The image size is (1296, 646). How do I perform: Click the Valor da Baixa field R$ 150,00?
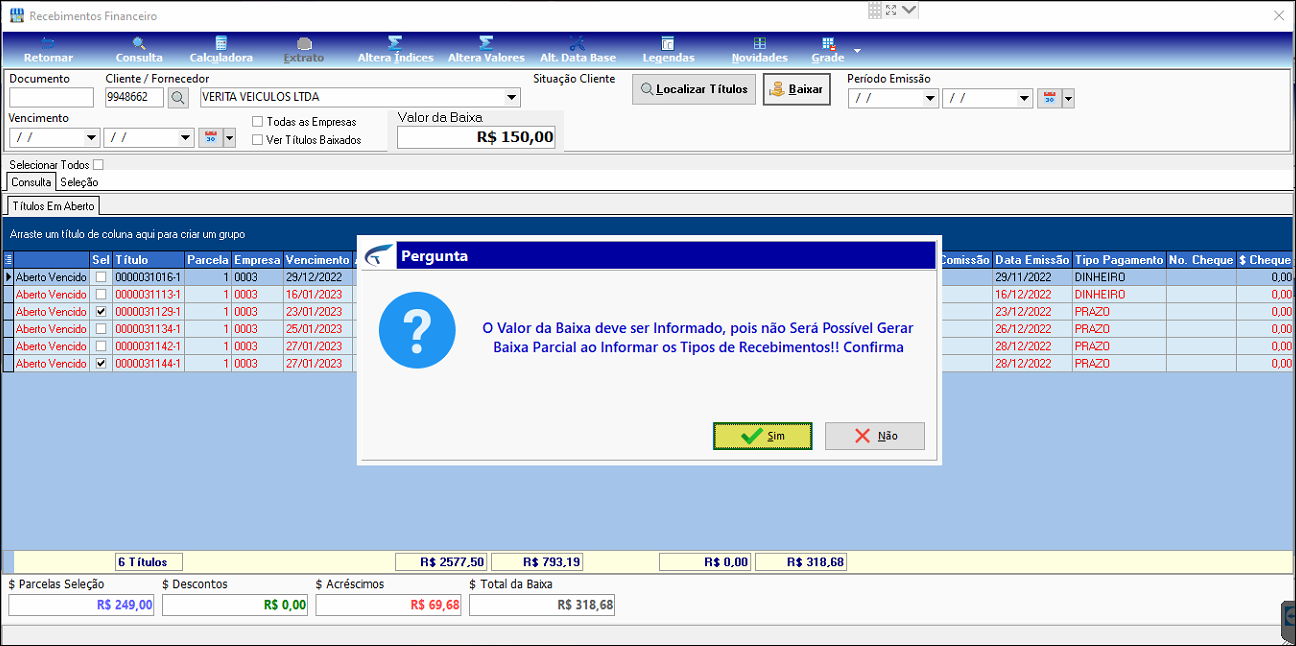477,137
